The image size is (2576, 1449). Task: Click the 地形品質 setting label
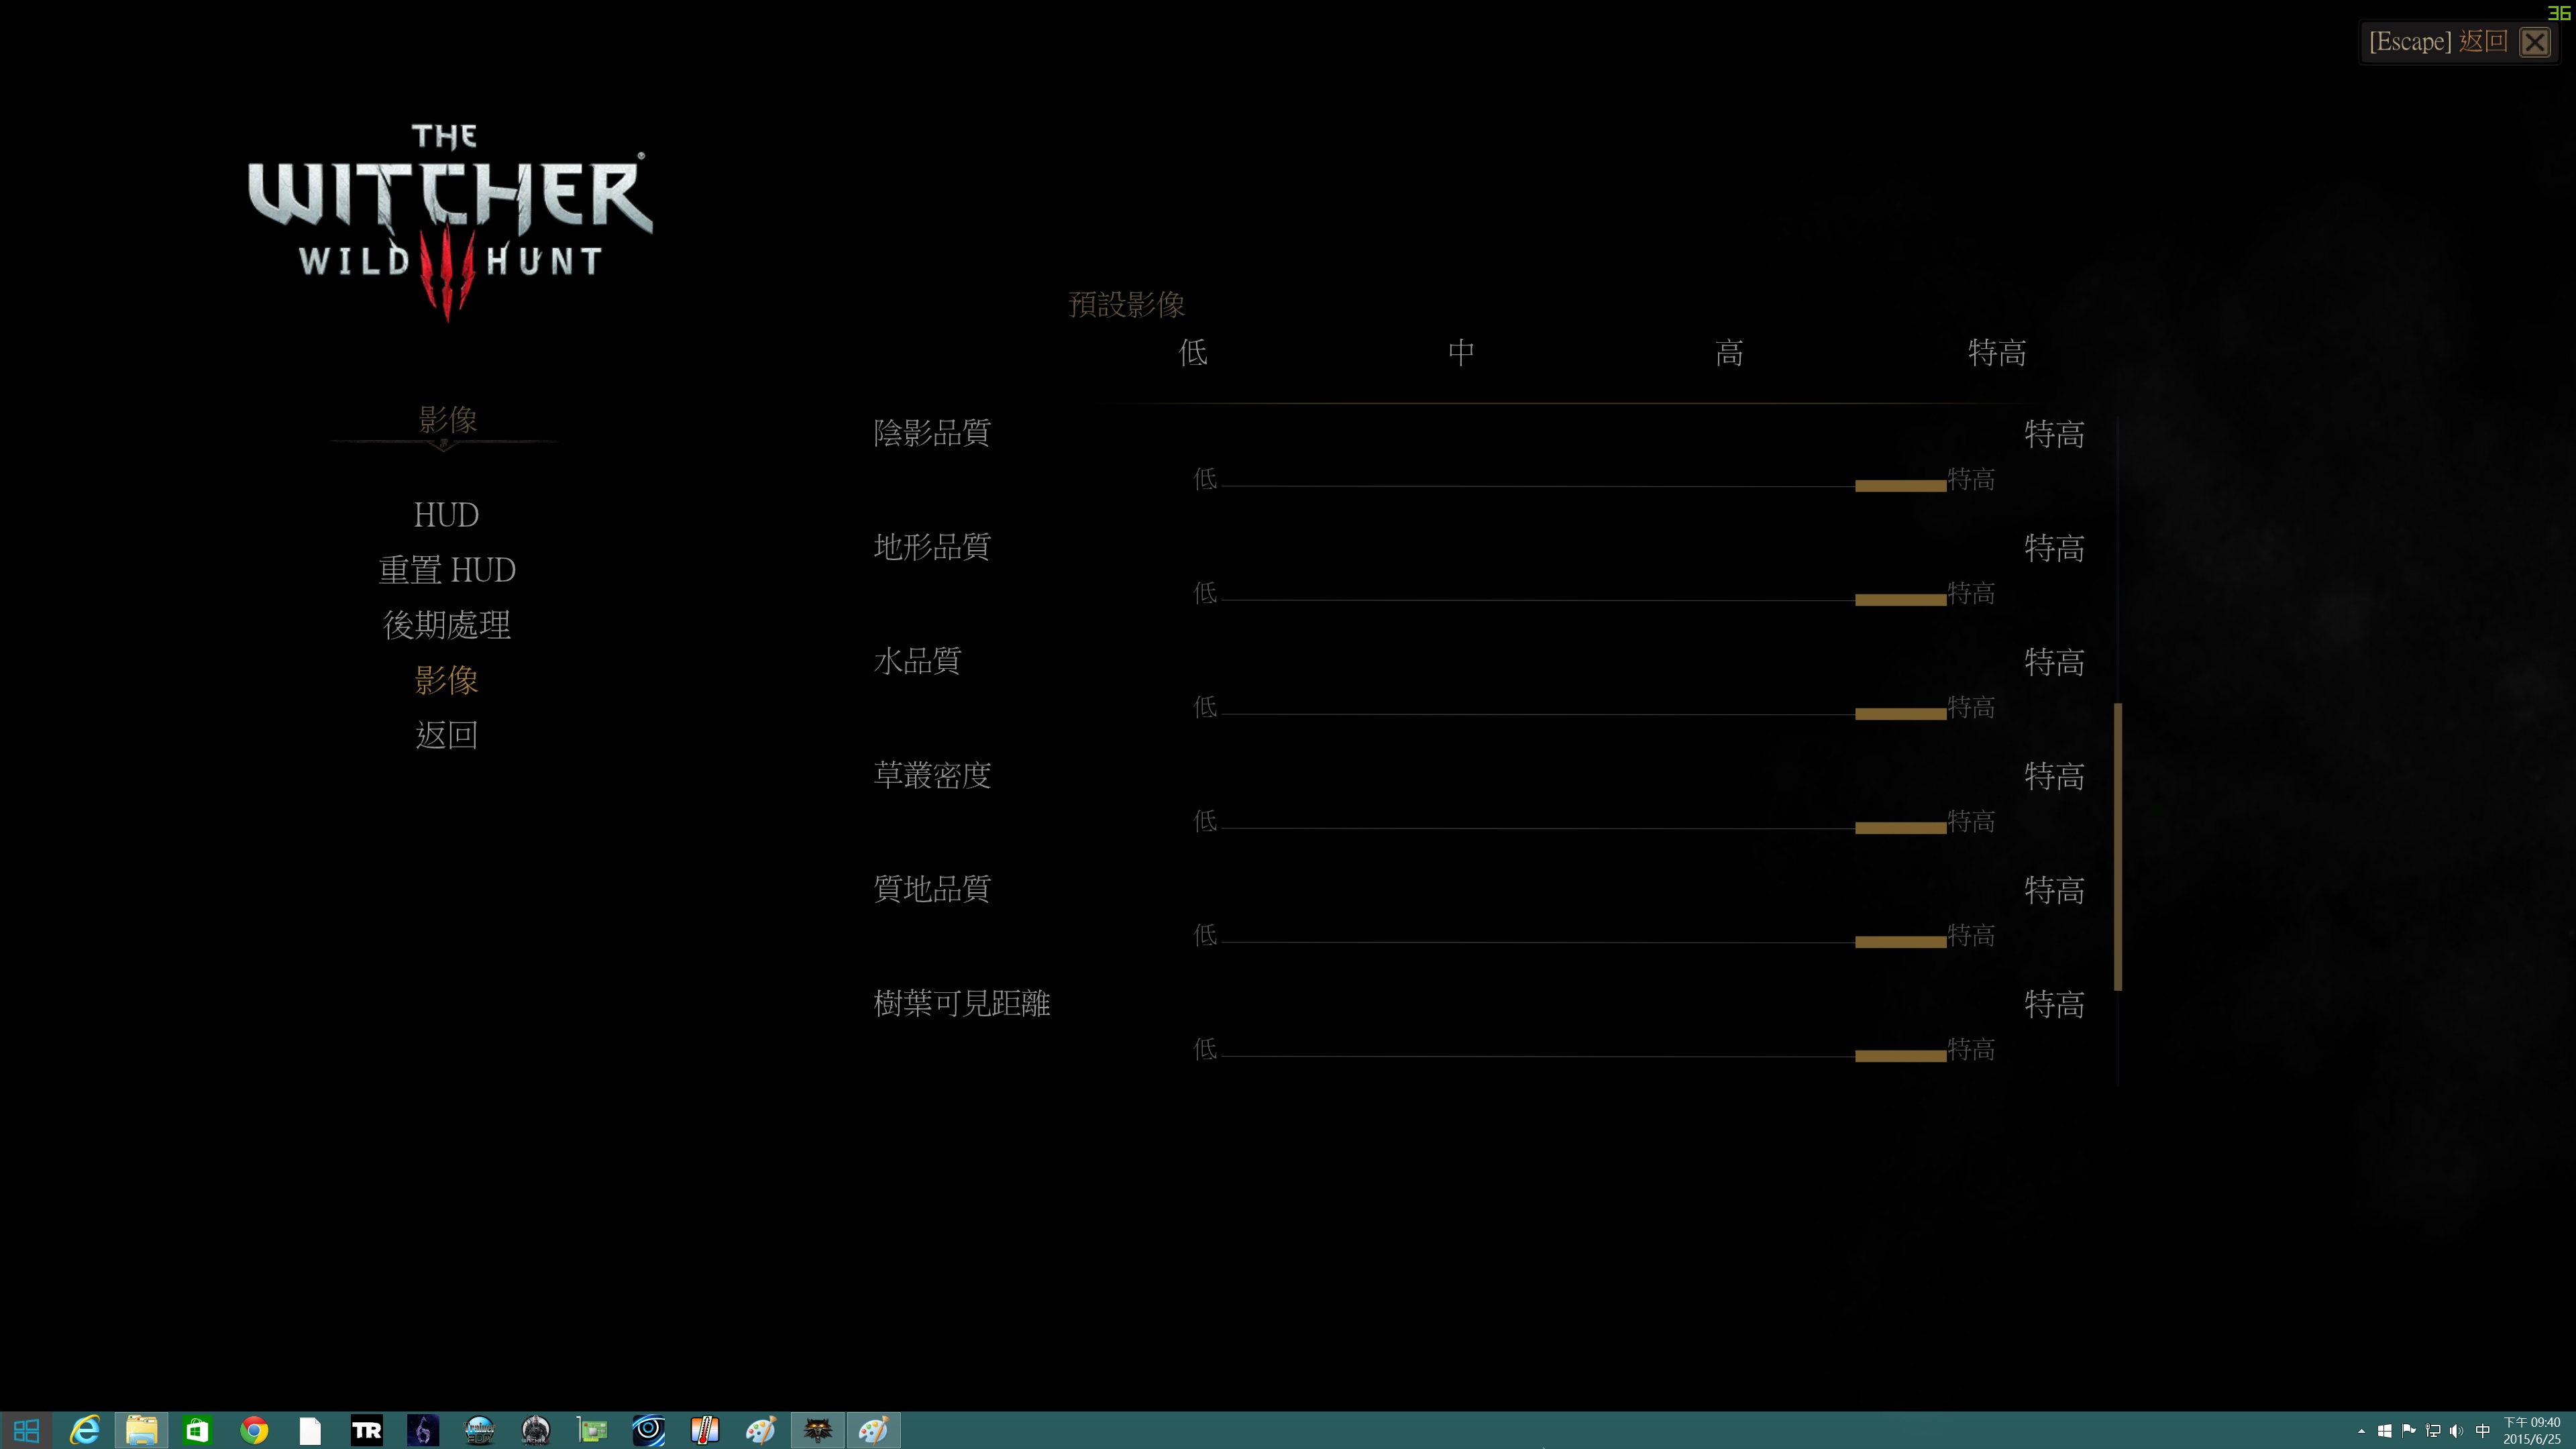coord(932,547)
